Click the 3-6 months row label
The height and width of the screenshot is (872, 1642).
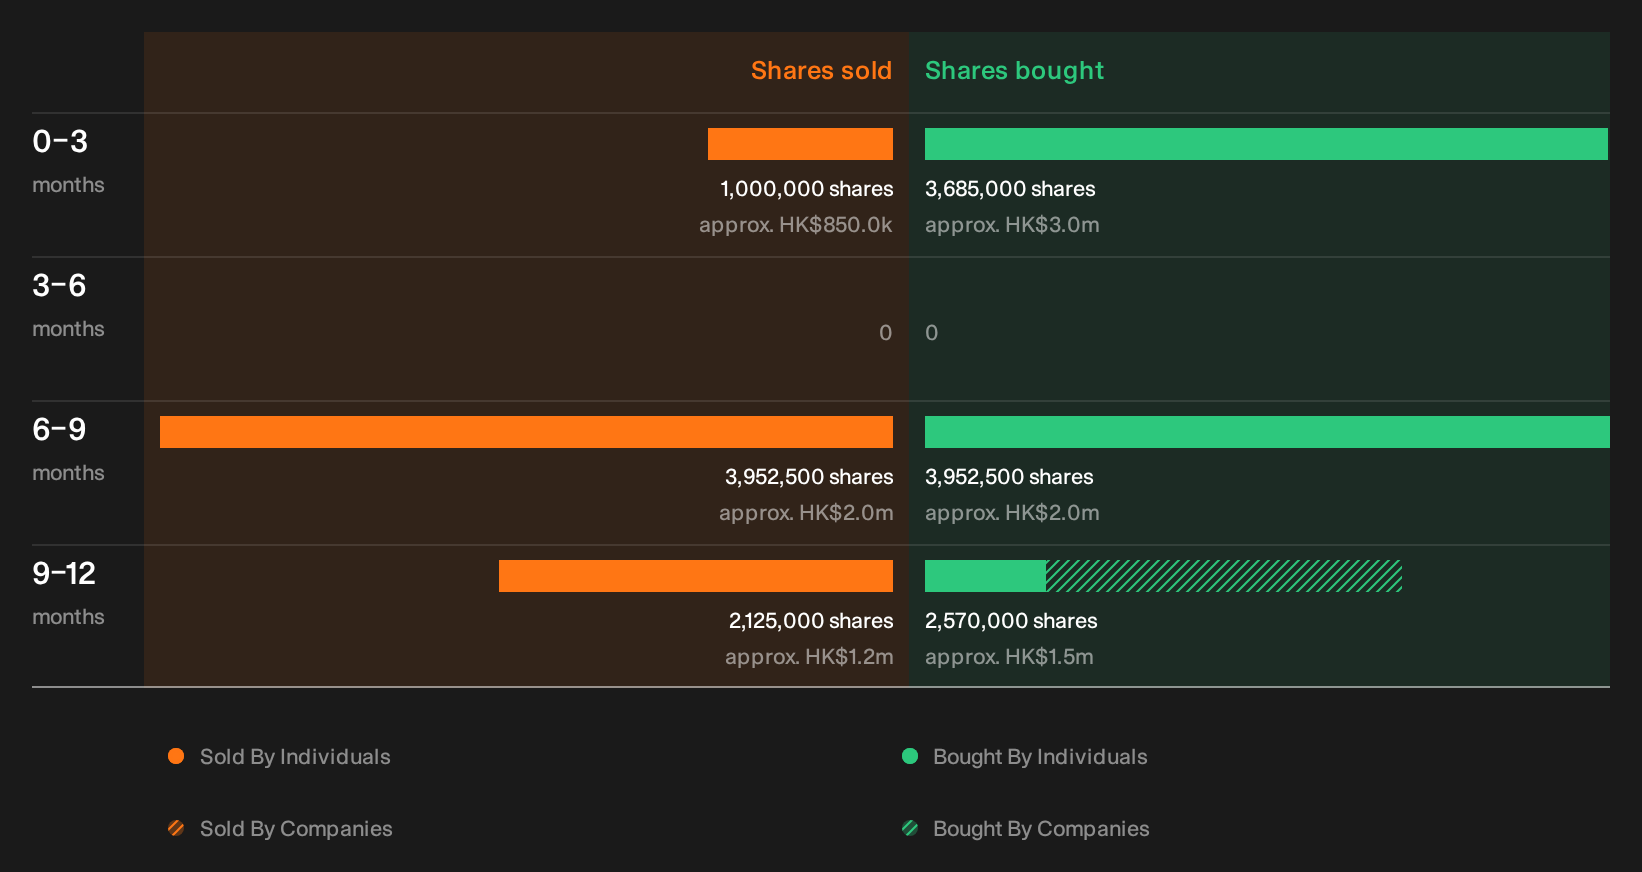pos(68,306)
